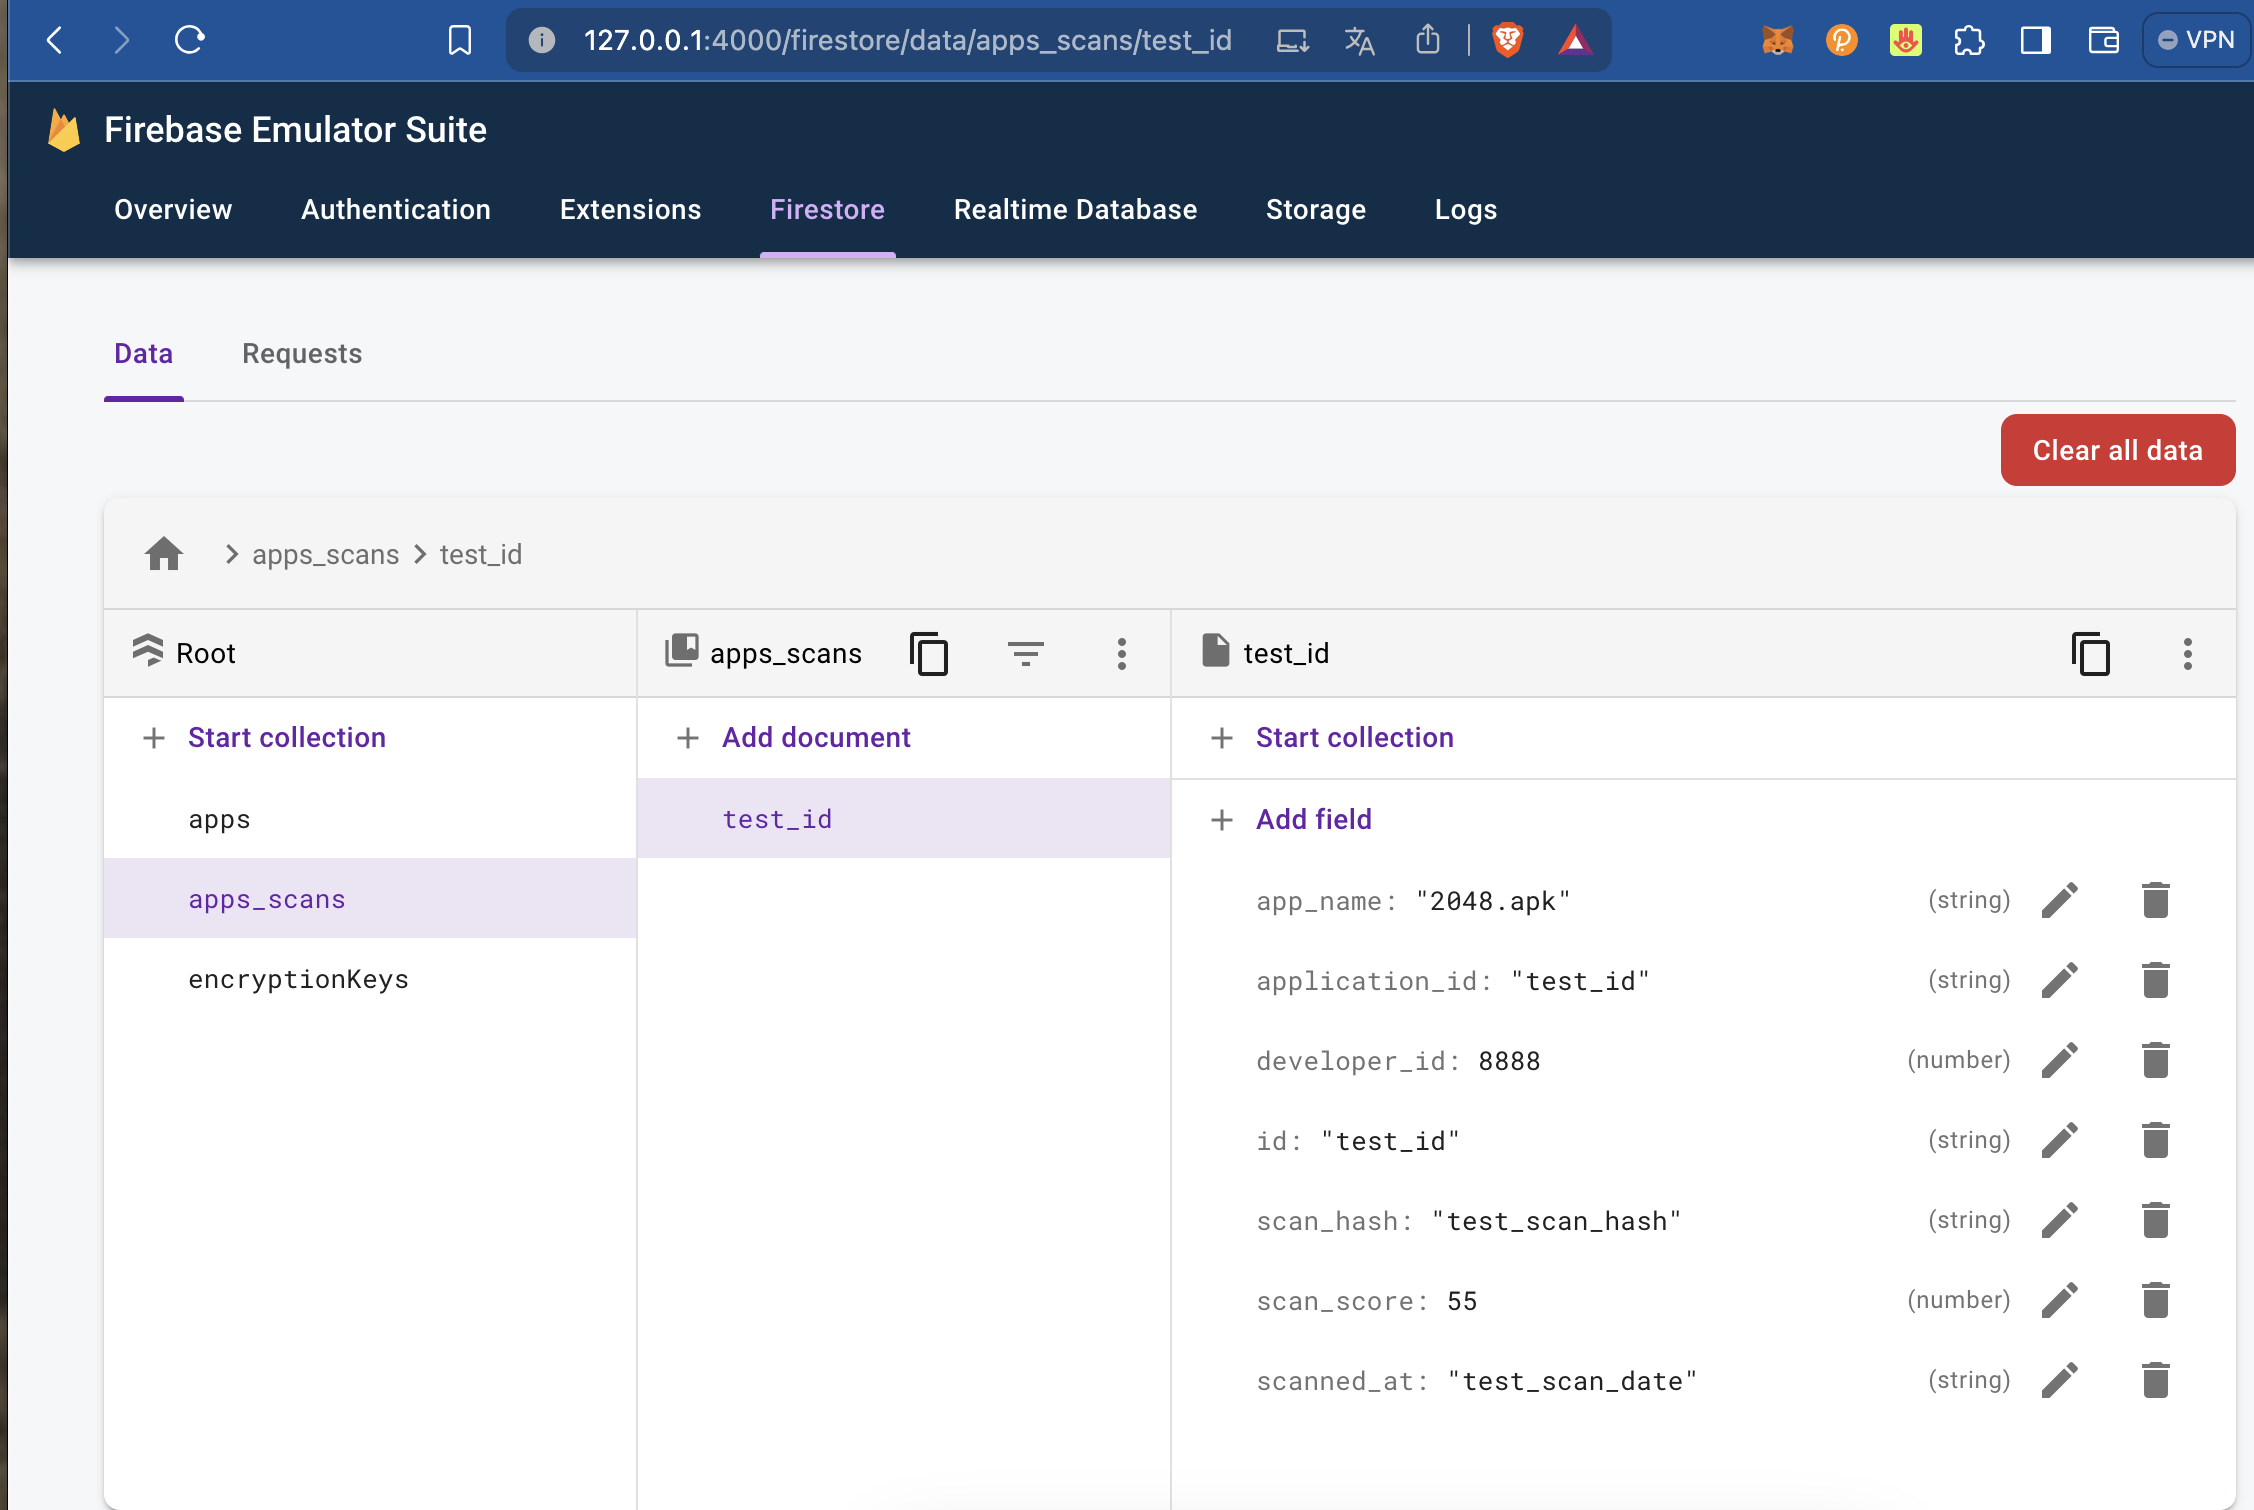The height and width of the screenshot is (1510, 2254).
Task: Delete the application_id field
Action: 2156,980
